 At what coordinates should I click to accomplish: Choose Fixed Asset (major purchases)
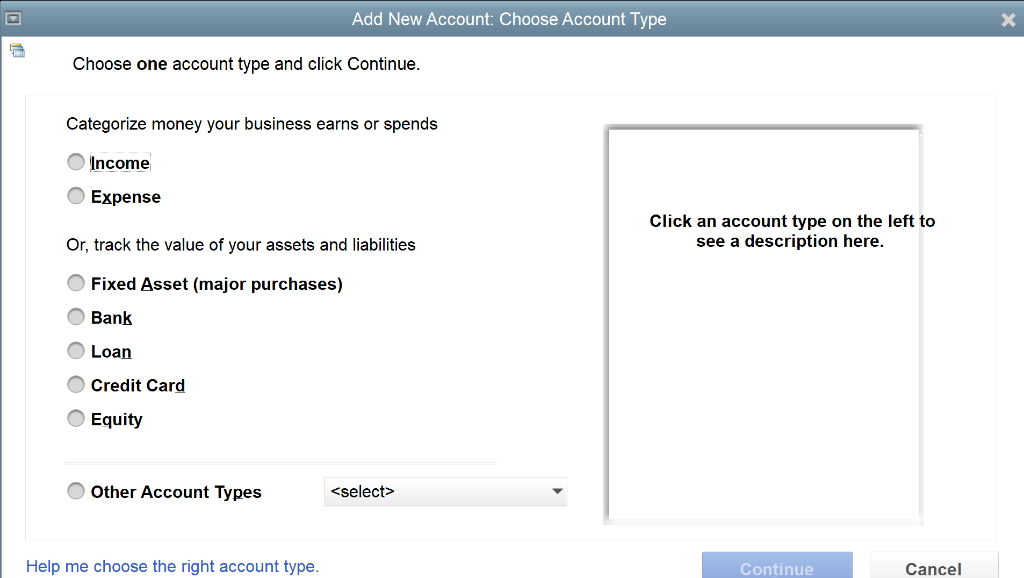click(x=76, y=282)
